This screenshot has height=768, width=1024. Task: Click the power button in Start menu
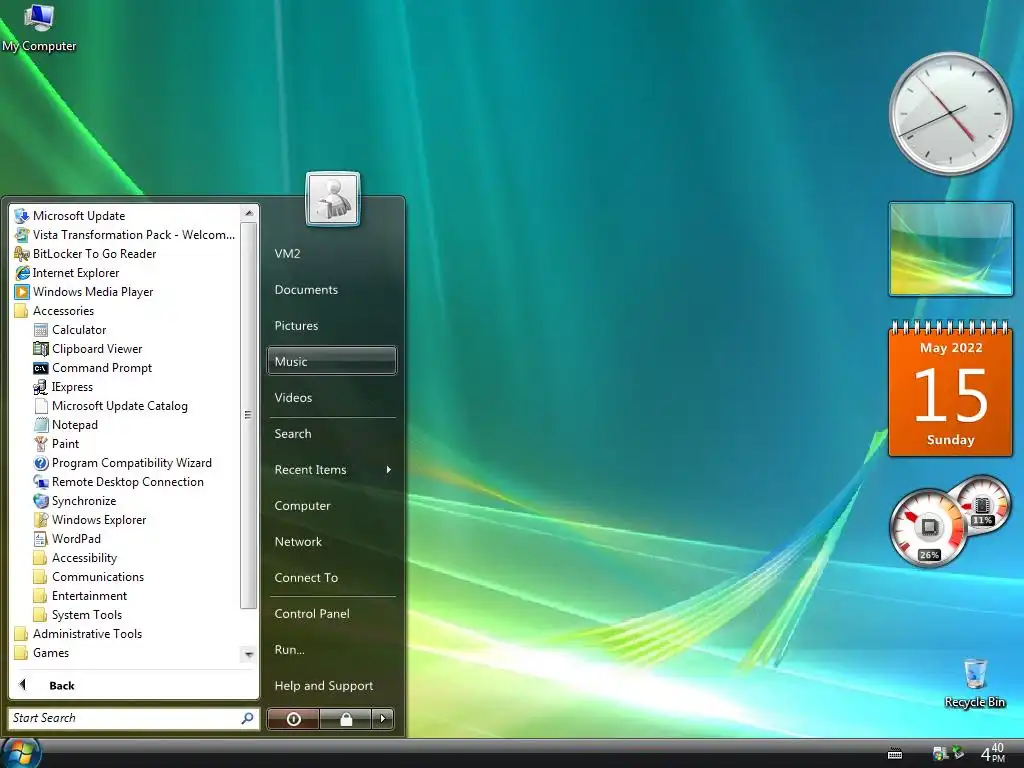click(293, 718)
